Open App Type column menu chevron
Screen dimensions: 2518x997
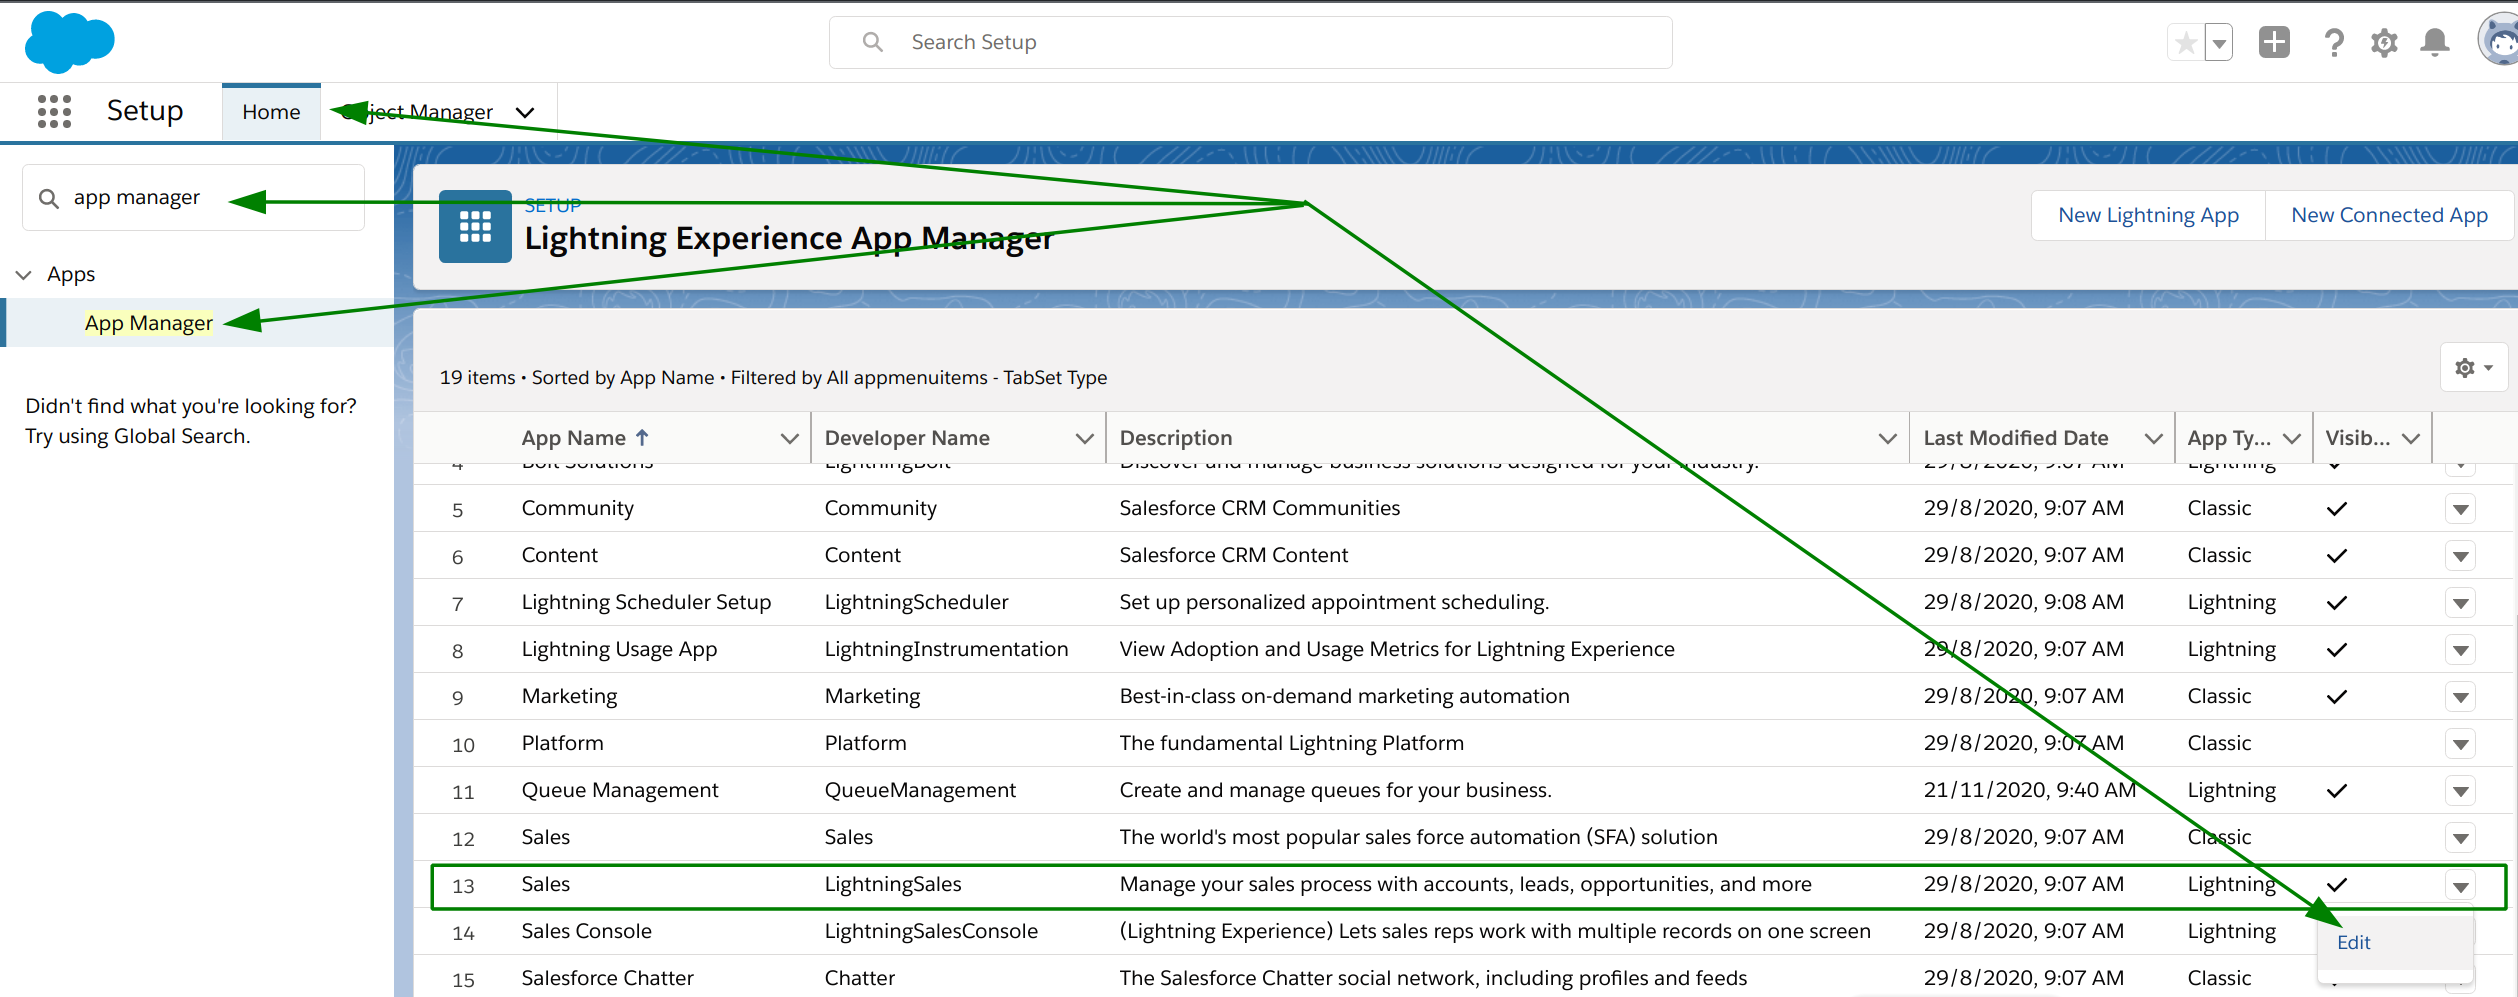click(x=2292, y=438)
